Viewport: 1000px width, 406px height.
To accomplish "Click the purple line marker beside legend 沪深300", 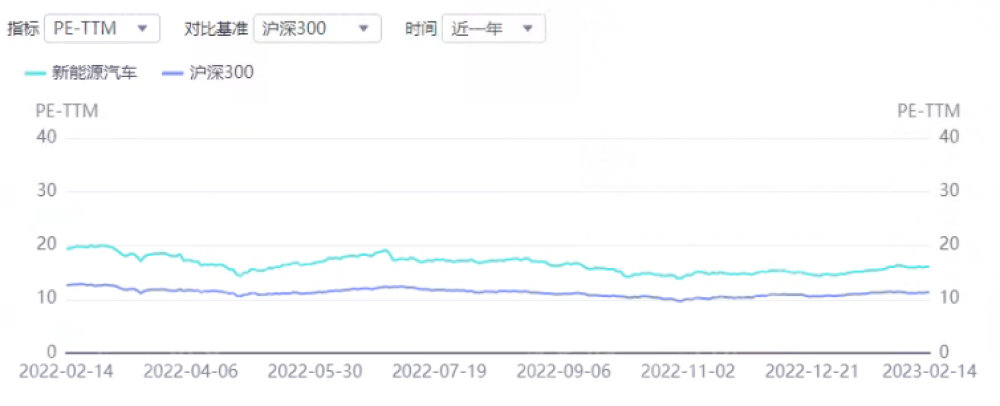I will click(173, 72).
